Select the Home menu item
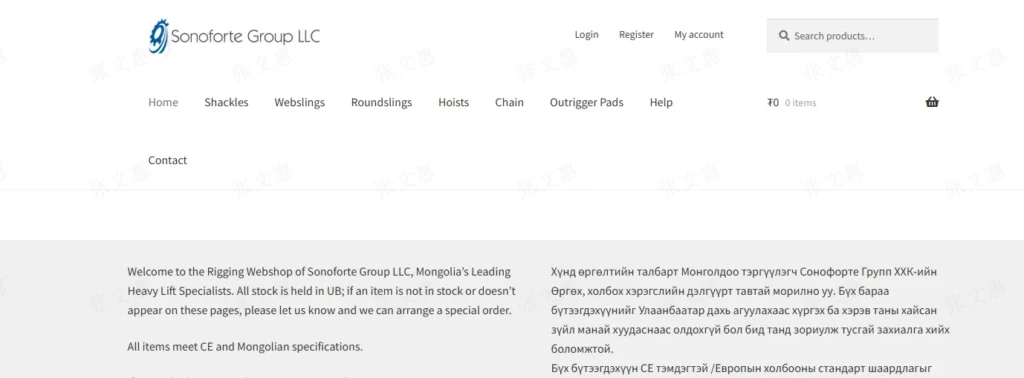The image size is (1024, 378). tap(163, 102)
